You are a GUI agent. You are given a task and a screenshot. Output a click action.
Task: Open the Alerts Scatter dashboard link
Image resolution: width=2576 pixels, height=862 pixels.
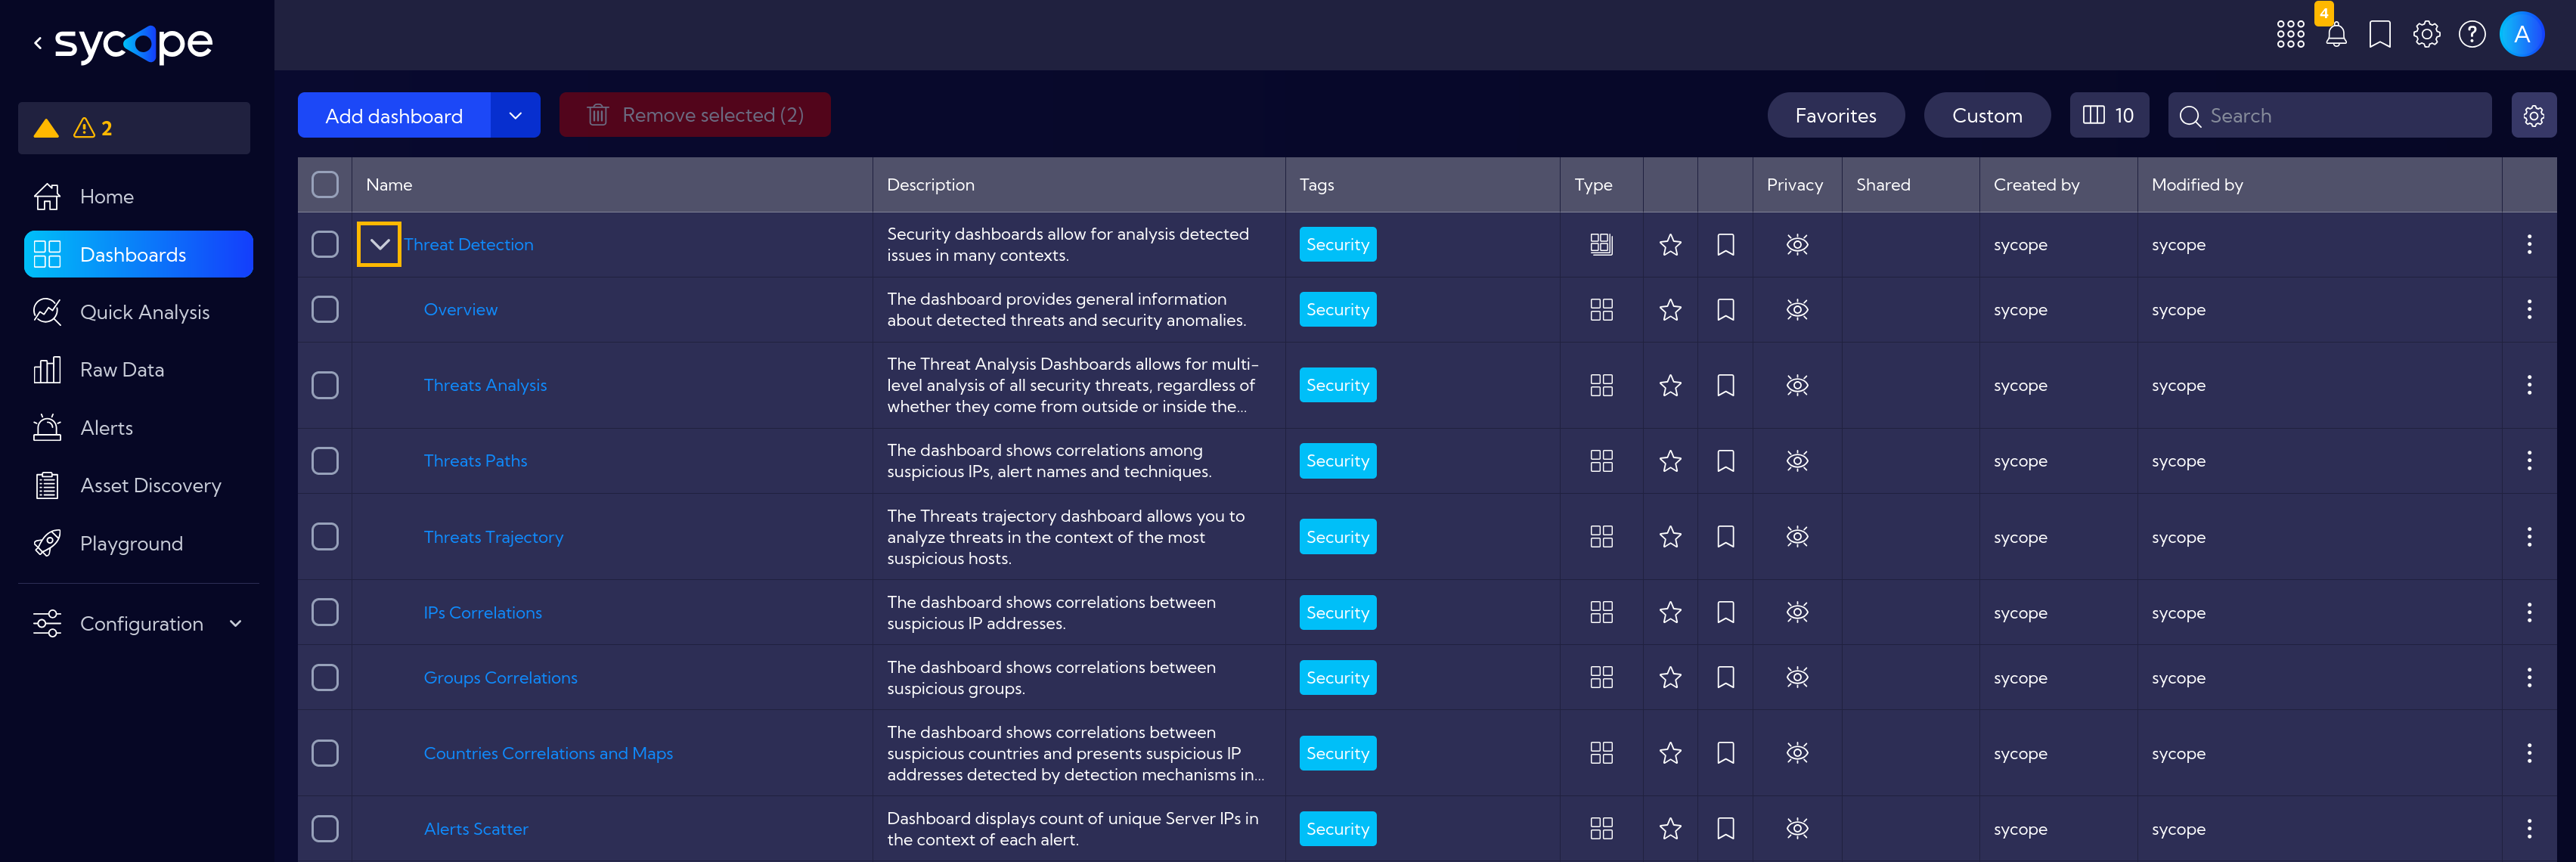tap(476, 828)
